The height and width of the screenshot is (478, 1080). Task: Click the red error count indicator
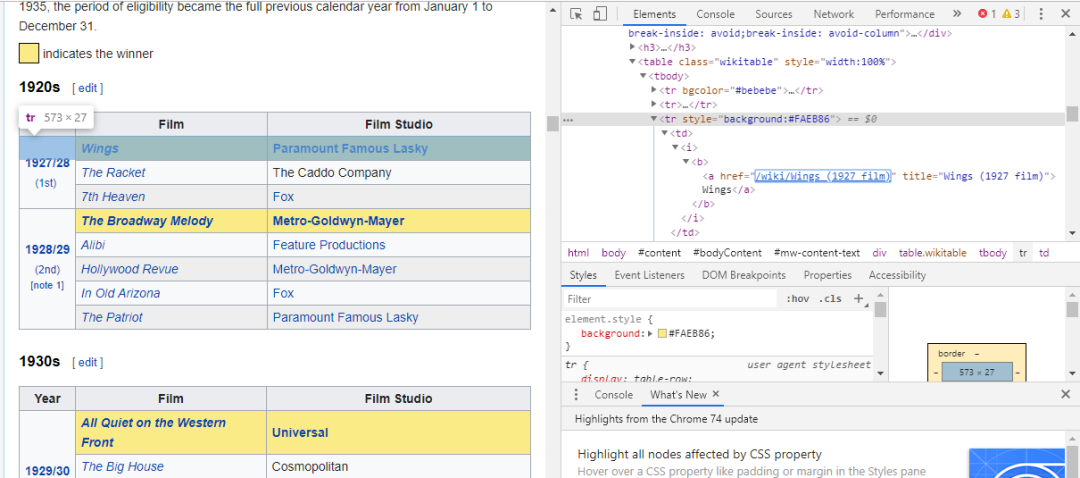point(987,14)
